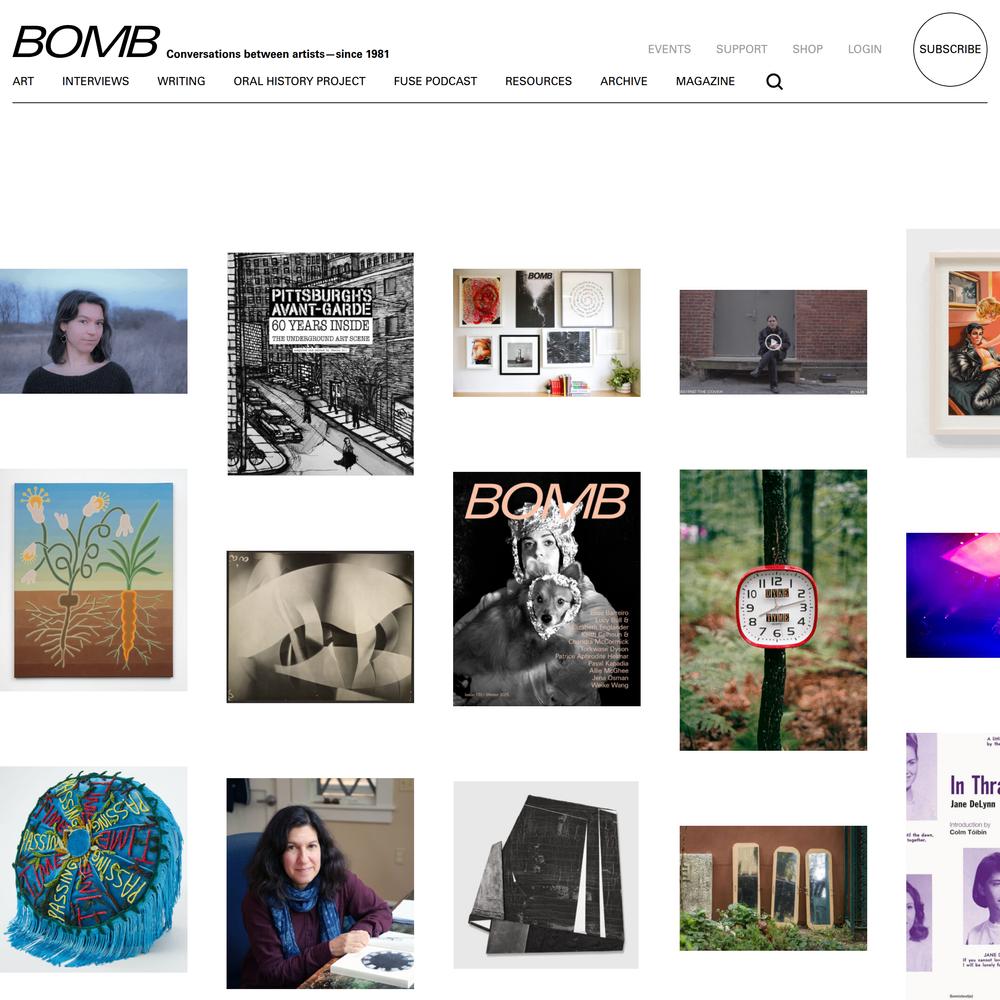Click the Support link
1000x1000 pixels.
tap(741, 49)
